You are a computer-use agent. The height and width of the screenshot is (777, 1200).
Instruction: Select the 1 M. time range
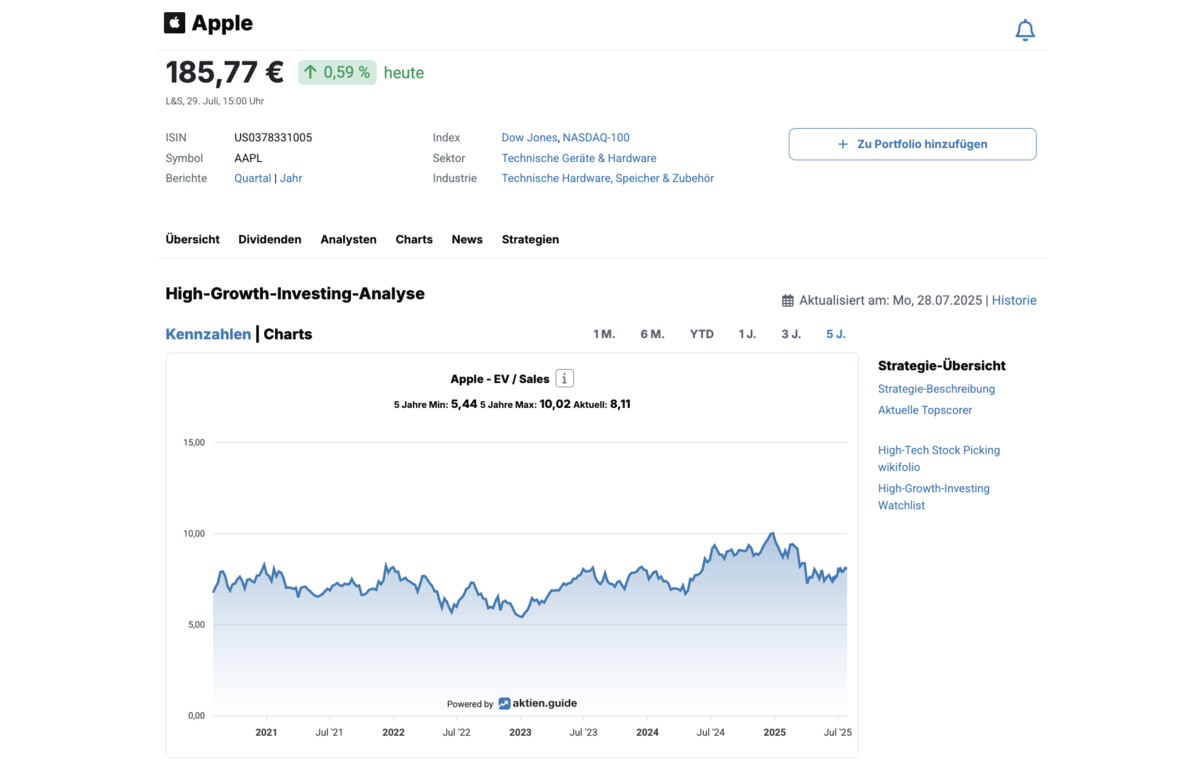click(x=604, y=334)
